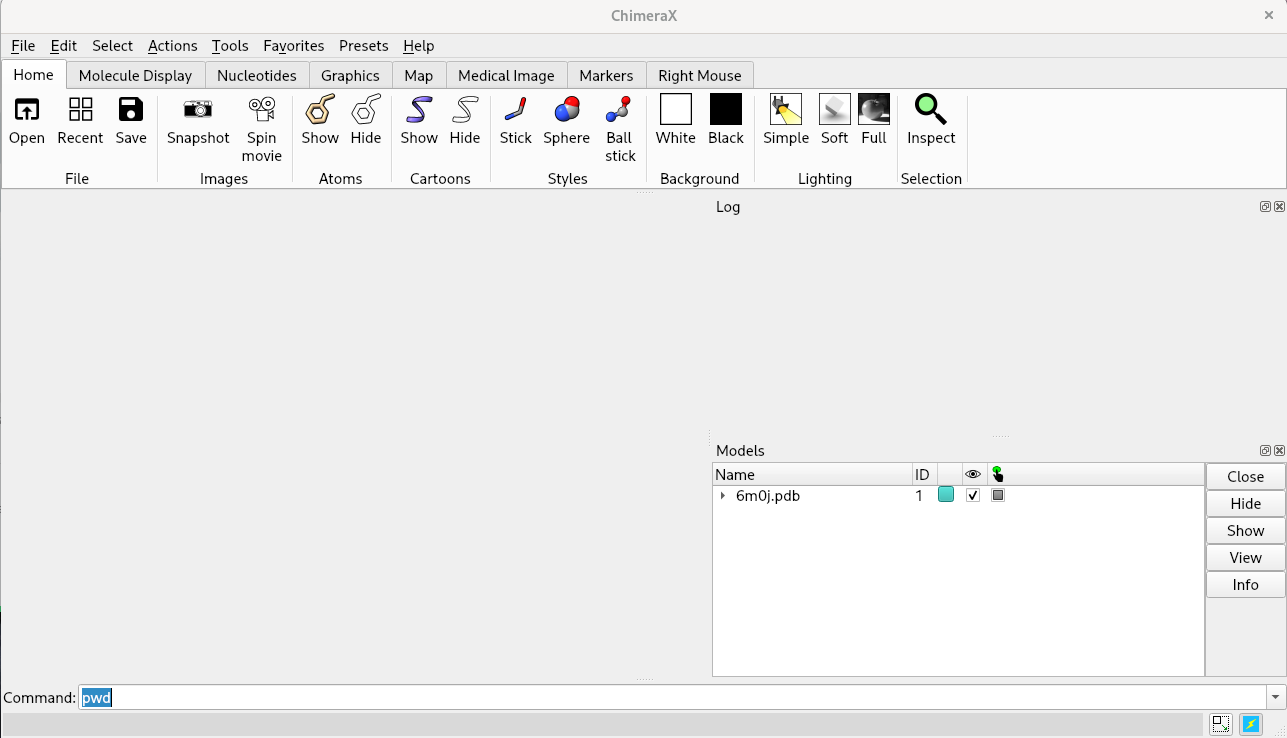
Task: Click the Info button in Models panel
Action: coord(1245,585)
